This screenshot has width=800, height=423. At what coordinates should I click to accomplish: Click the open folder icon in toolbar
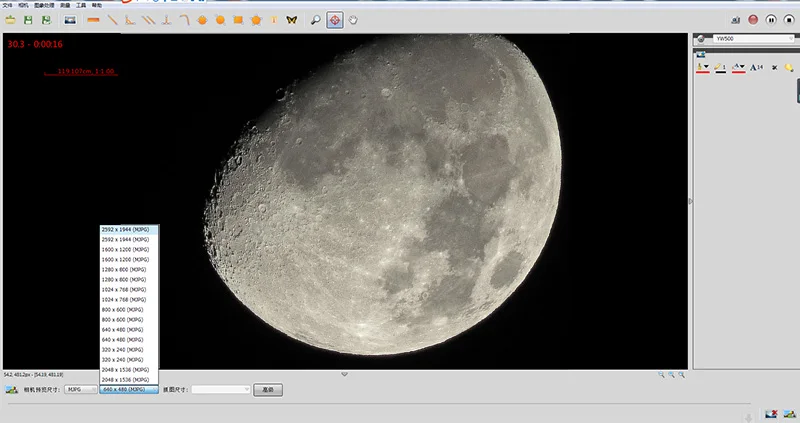point(11,19)
